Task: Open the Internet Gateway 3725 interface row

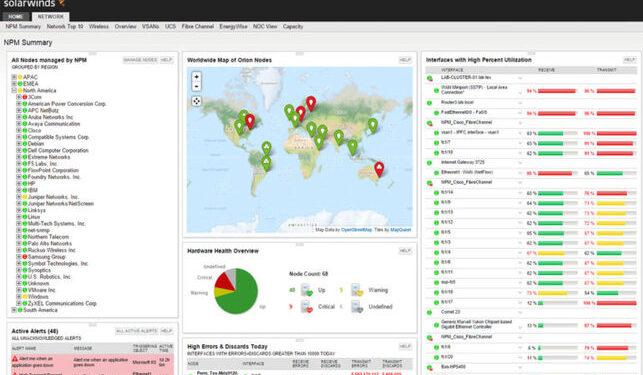Action: [x=531, y=162]
